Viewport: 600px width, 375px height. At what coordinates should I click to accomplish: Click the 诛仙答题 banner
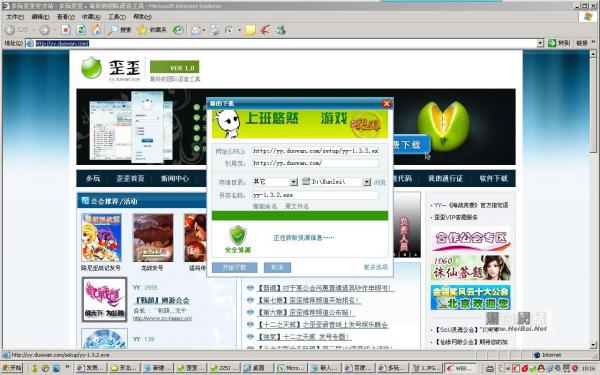(x=471, y=267)
